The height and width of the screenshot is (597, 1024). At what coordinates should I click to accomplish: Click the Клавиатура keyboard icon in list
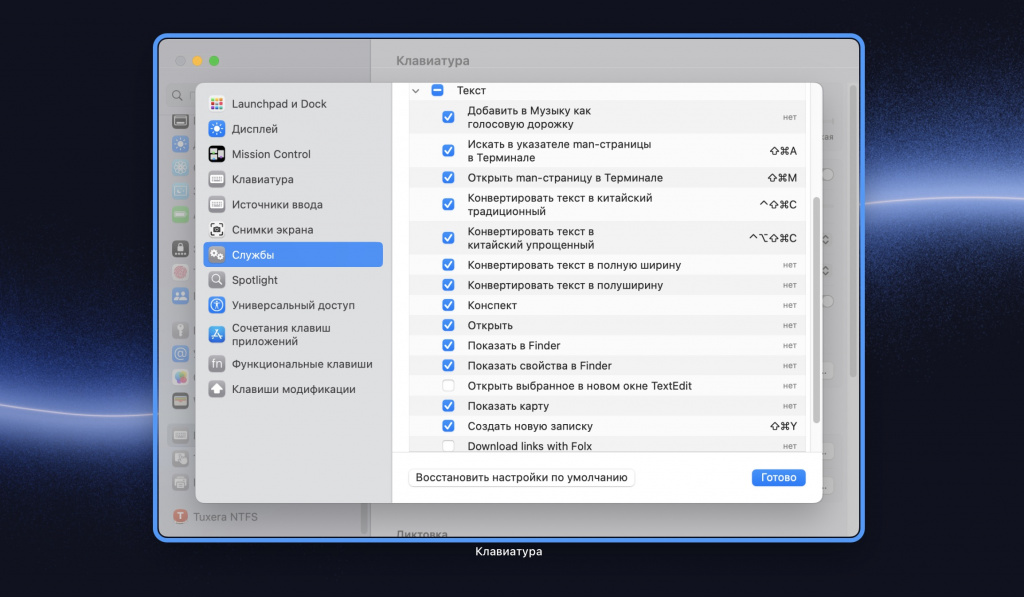pyautogui.click(x=216, y=179)
